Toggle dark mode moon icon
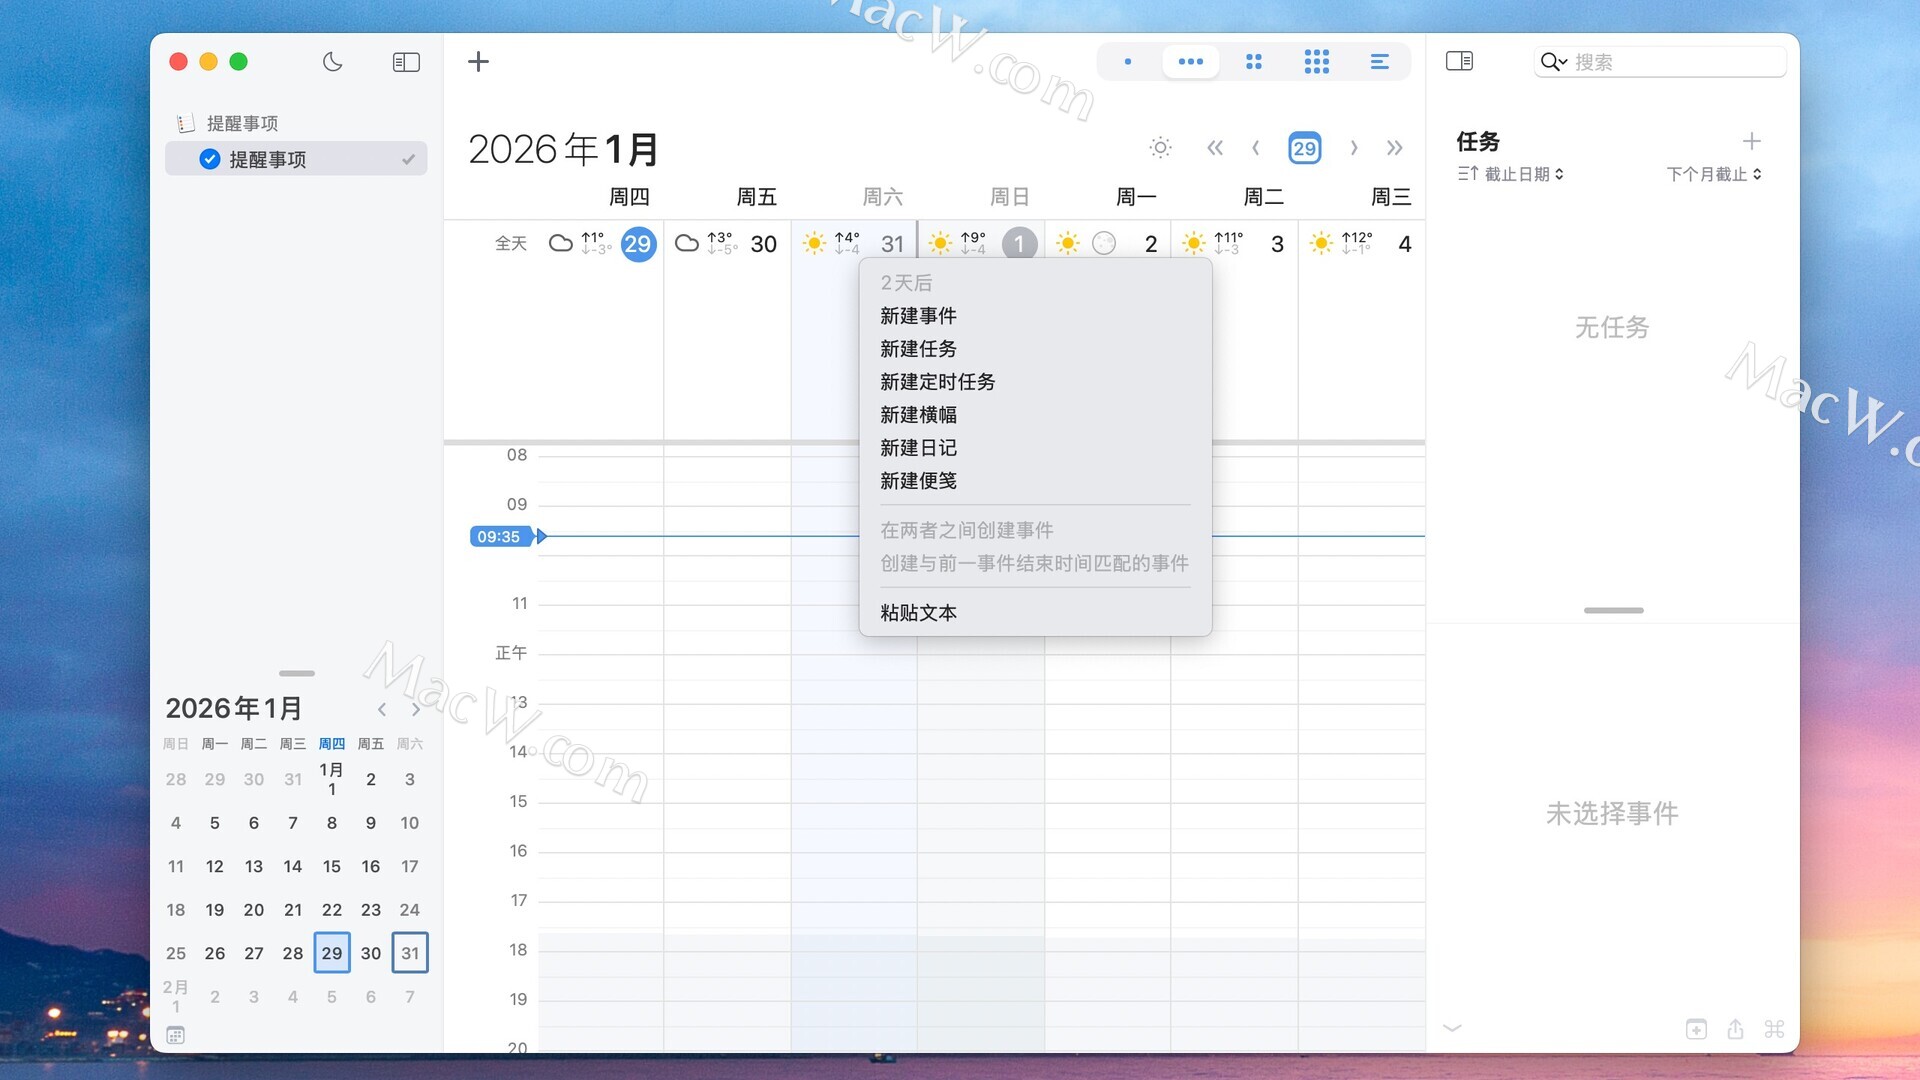 (x=332, y=62)
